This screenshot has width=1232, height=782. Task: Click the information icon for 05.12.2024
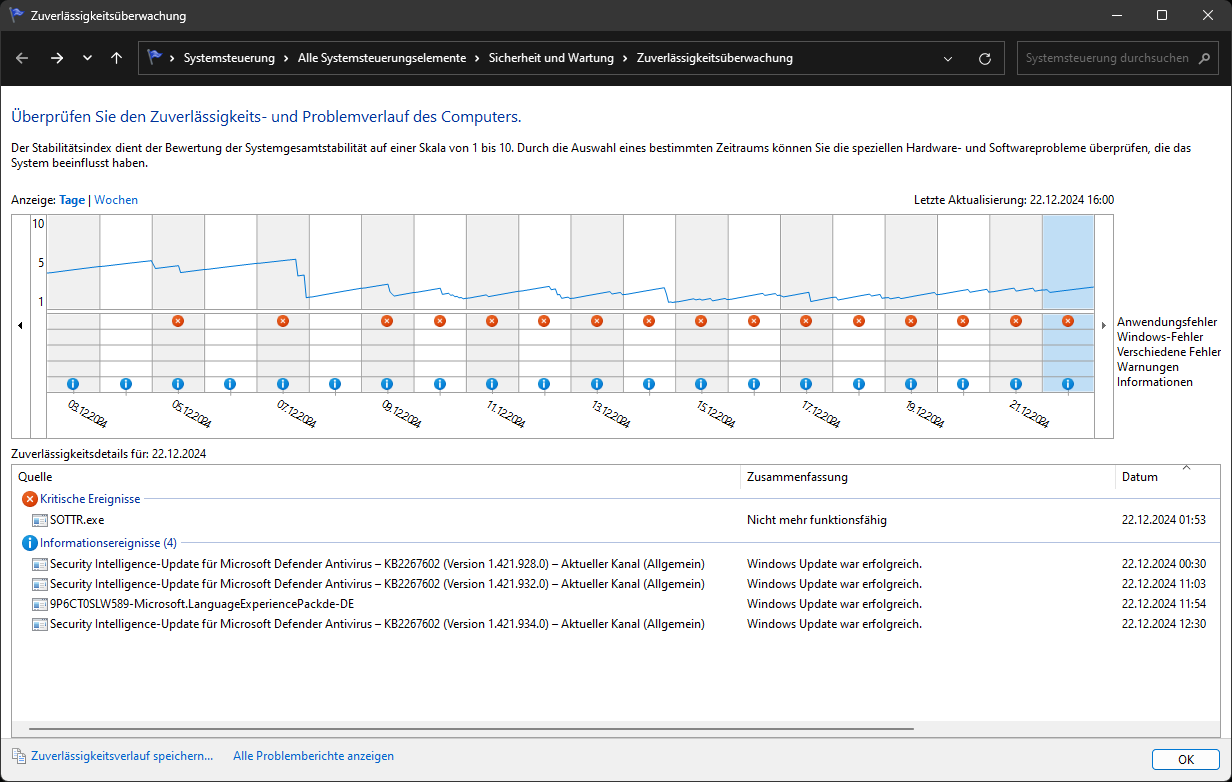pyautogui.click(x=178, y=384)
